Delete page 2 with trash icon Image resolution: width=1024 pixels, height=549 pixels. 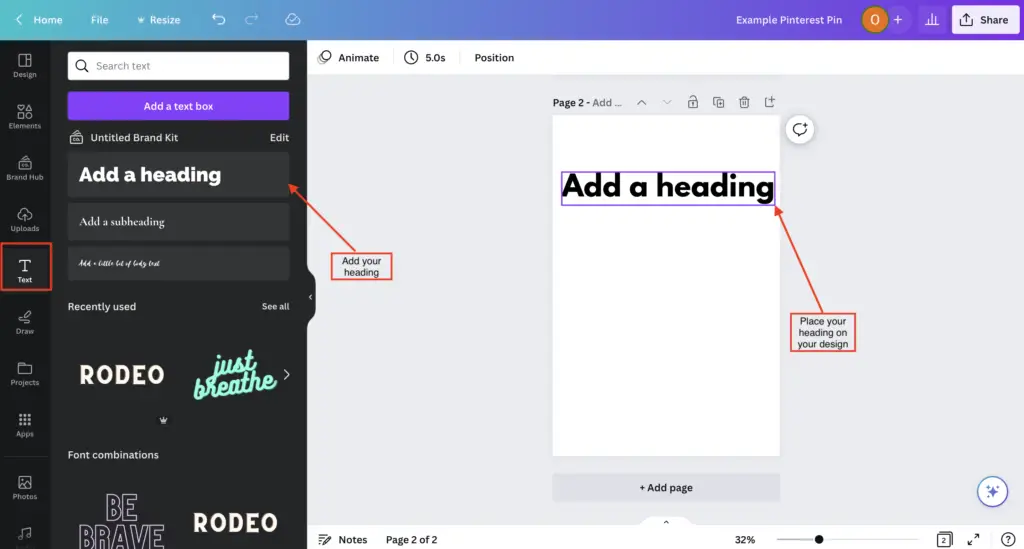(x=744, y=102)
